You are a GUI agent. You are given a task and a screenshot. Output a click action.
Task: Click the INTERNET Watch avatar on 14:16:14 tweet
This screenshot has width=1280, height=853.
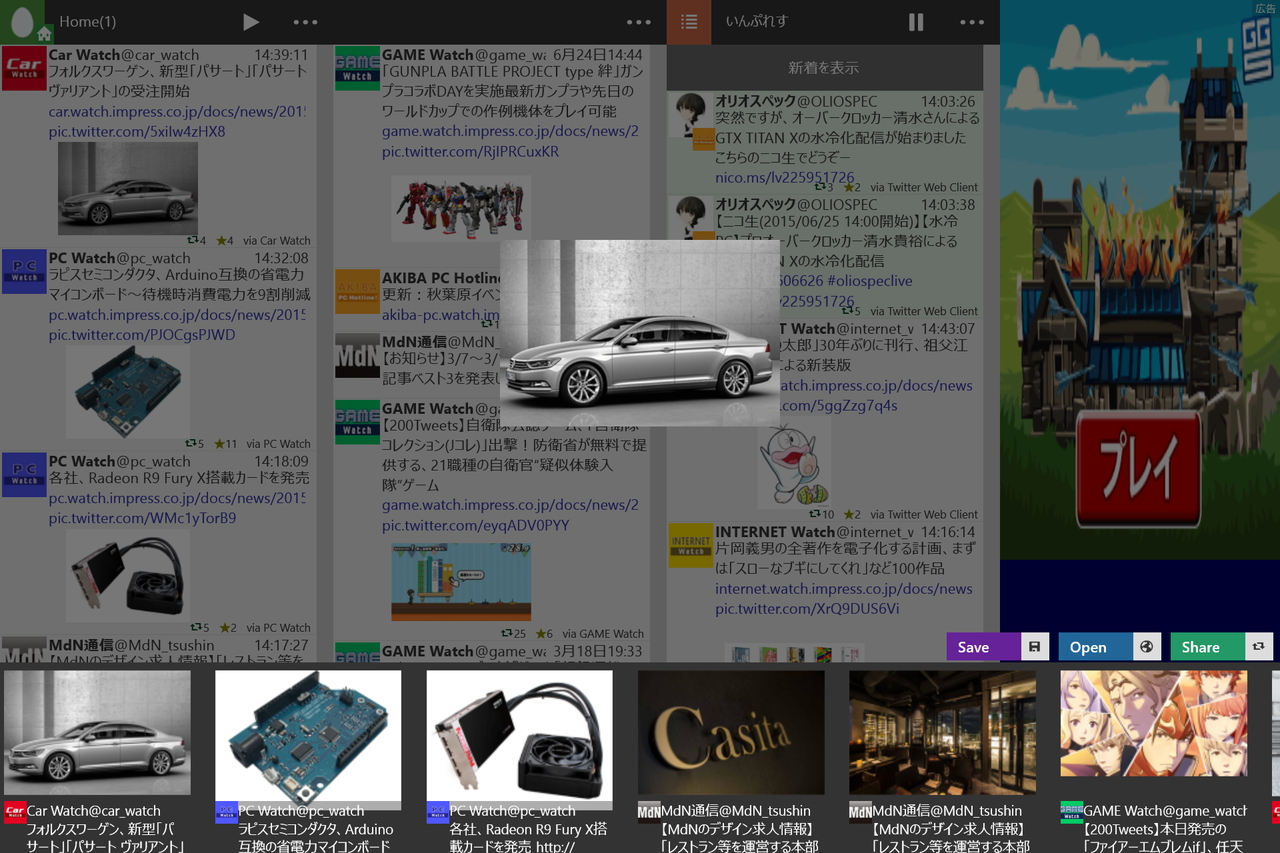[691, 545]
